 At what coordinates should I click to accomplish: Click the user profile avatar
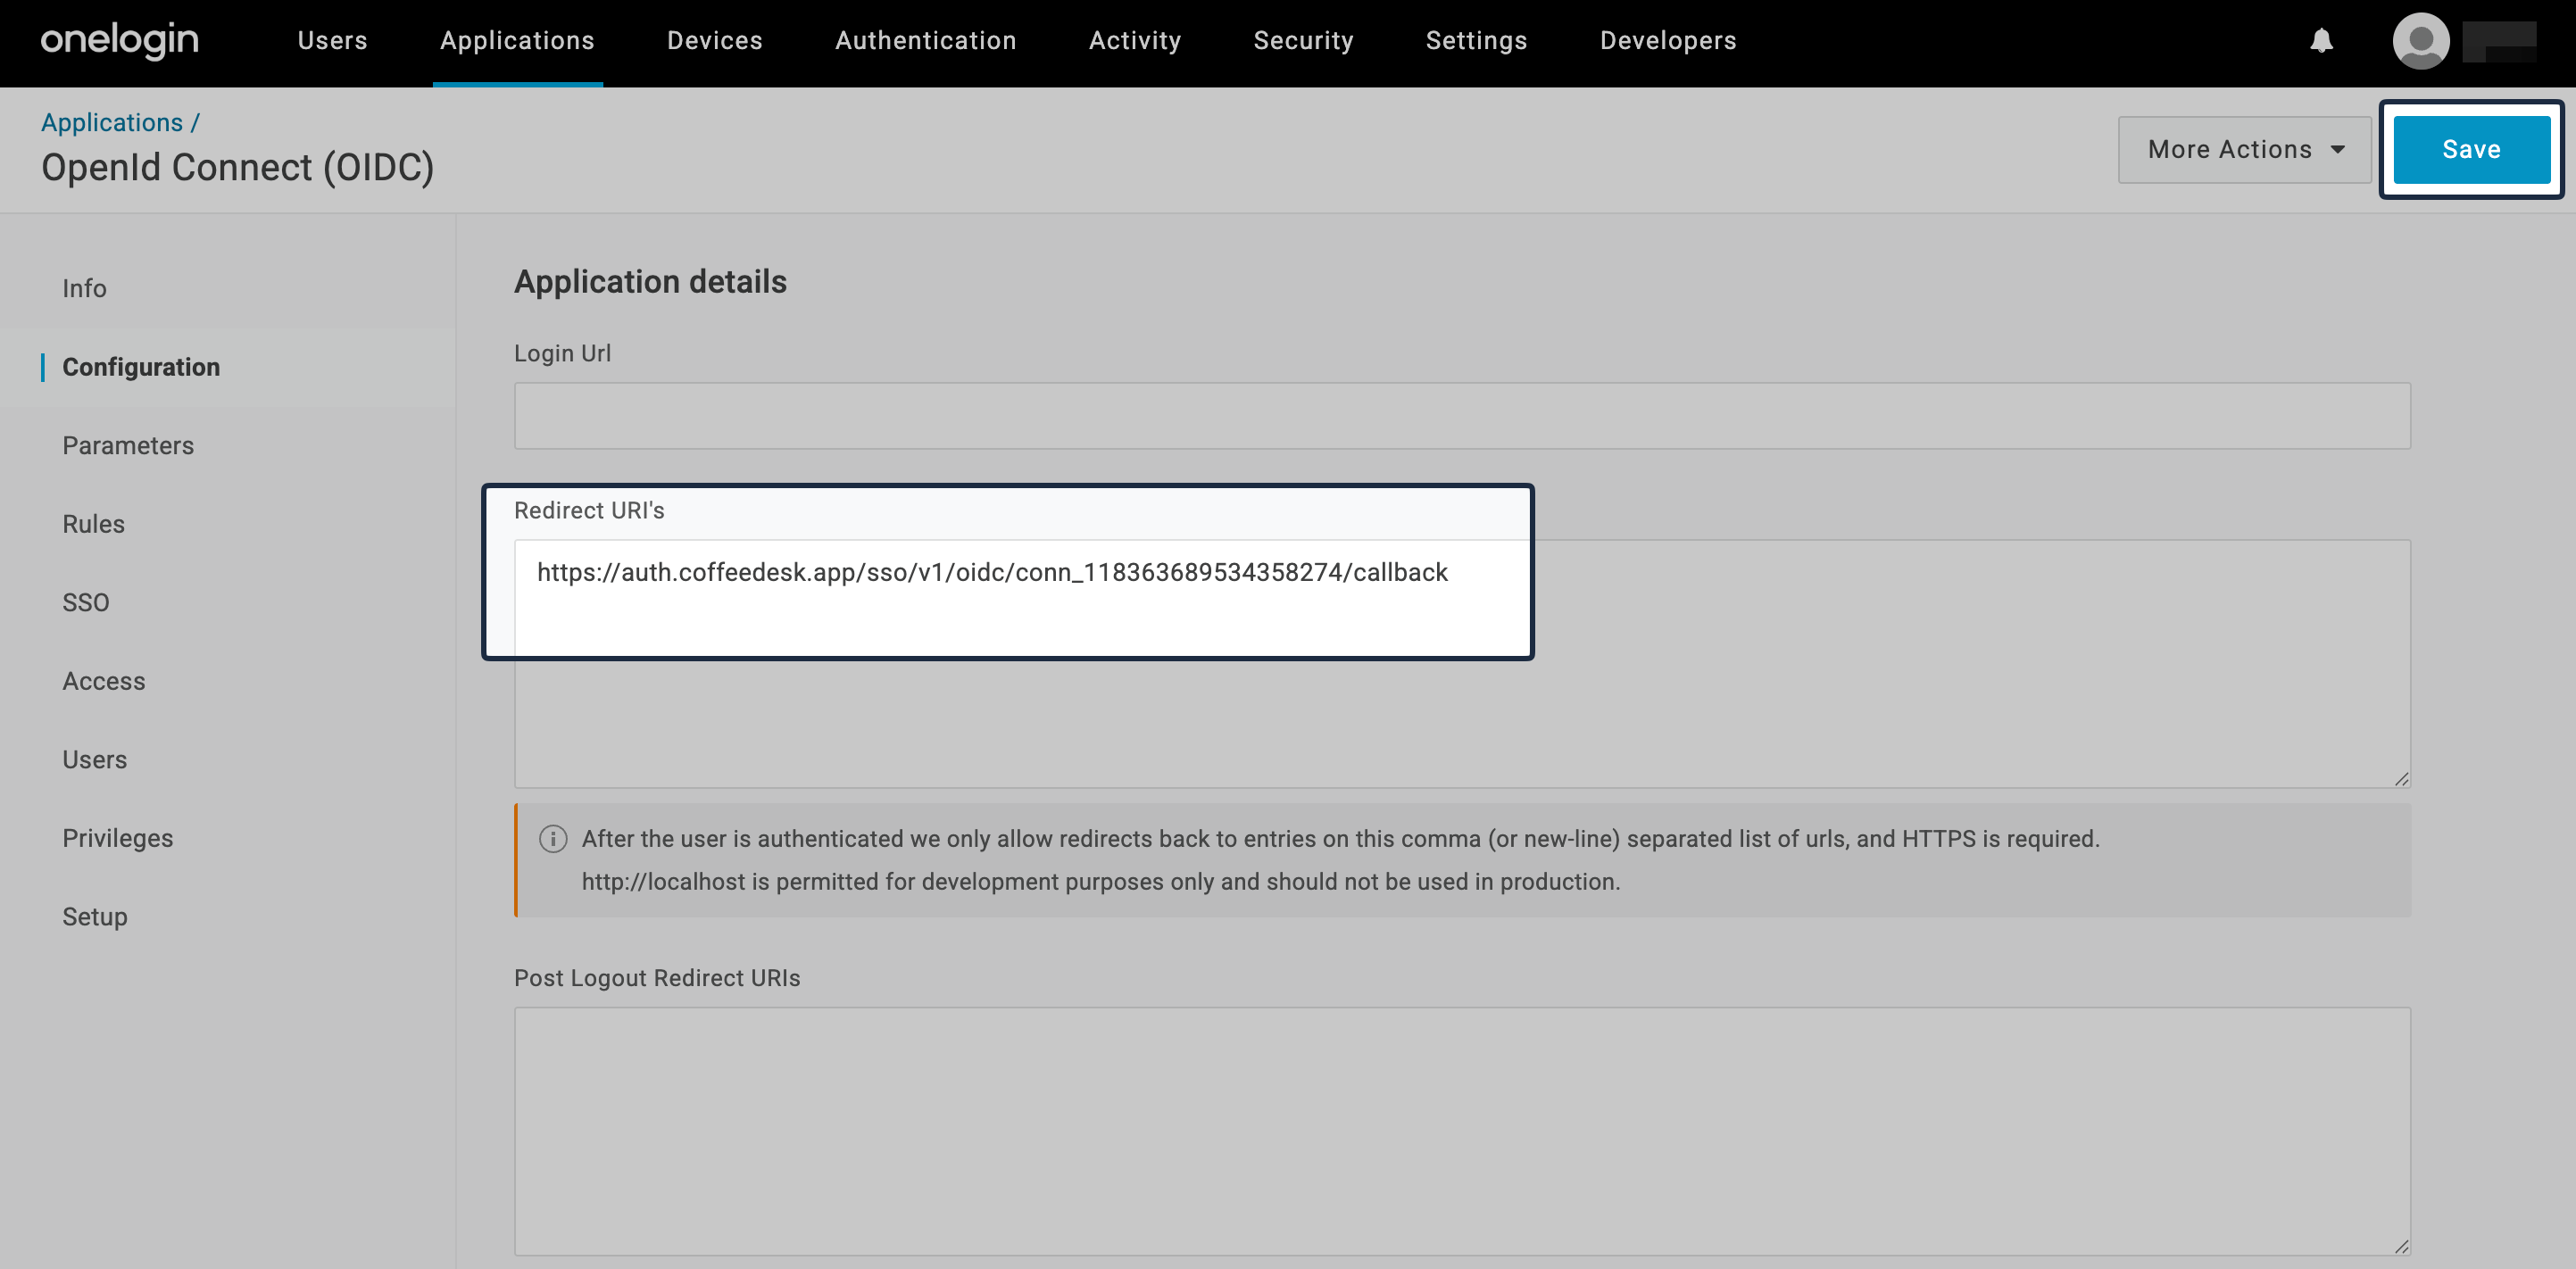(x=2422, y=41)
